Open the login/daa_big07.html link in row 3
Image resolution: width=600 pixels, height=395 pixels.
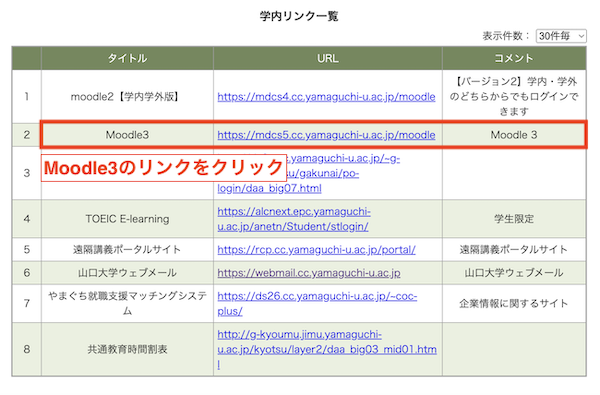pyautogui.click(x=269, y=188)
